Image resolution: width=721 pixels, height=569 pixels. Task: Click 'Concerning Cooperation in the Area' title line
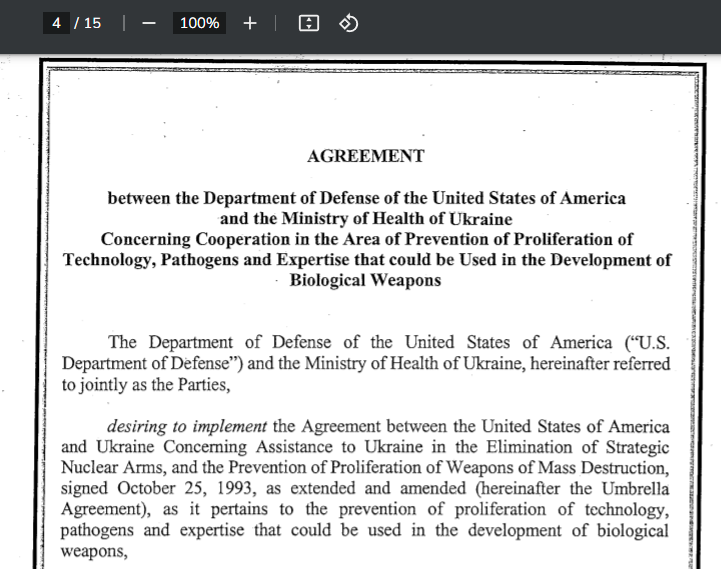coord(366,239)
